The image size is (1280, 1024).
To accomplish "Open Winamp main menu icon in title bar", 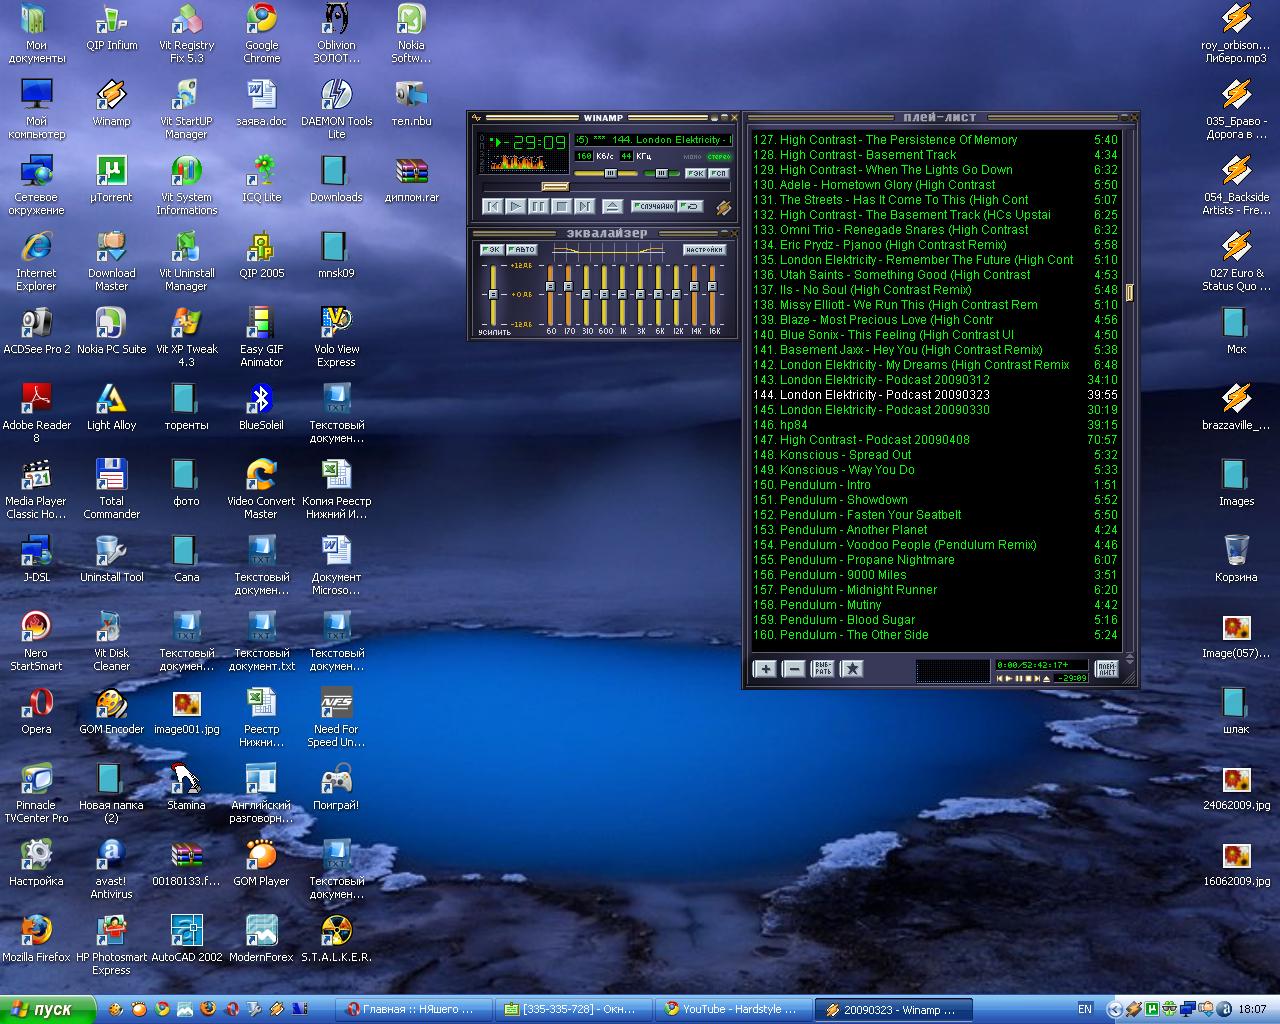I will click(476, 118).
